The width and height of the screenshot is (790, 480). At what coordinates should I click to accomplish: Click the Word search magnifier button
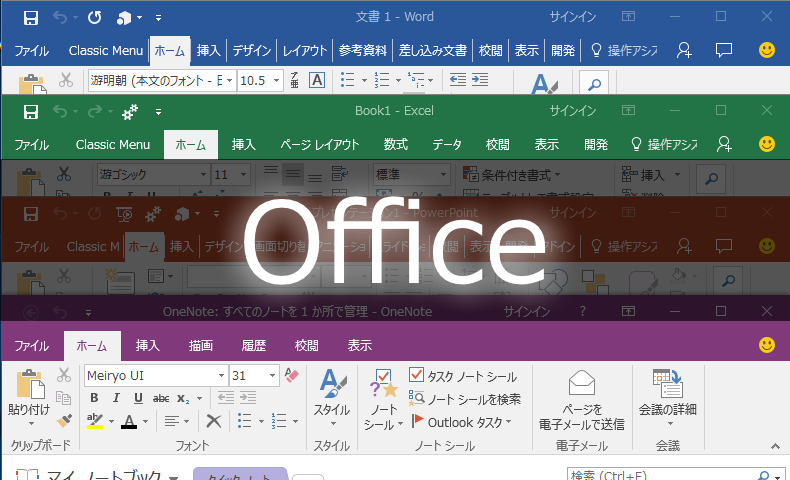pyautogui.click(x=594, y=83)
